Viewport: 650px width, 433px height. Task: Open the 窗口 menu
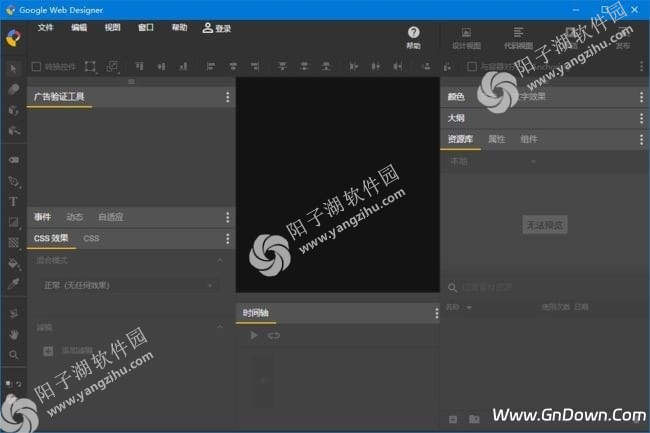tap(146, 27)
